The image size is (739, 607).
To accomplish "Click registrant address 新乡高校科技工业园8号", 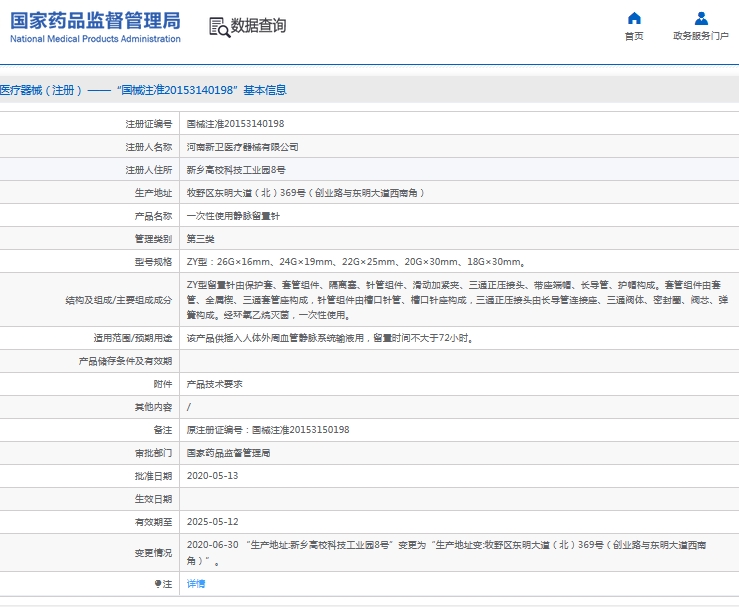I will (x=236, y=170).
